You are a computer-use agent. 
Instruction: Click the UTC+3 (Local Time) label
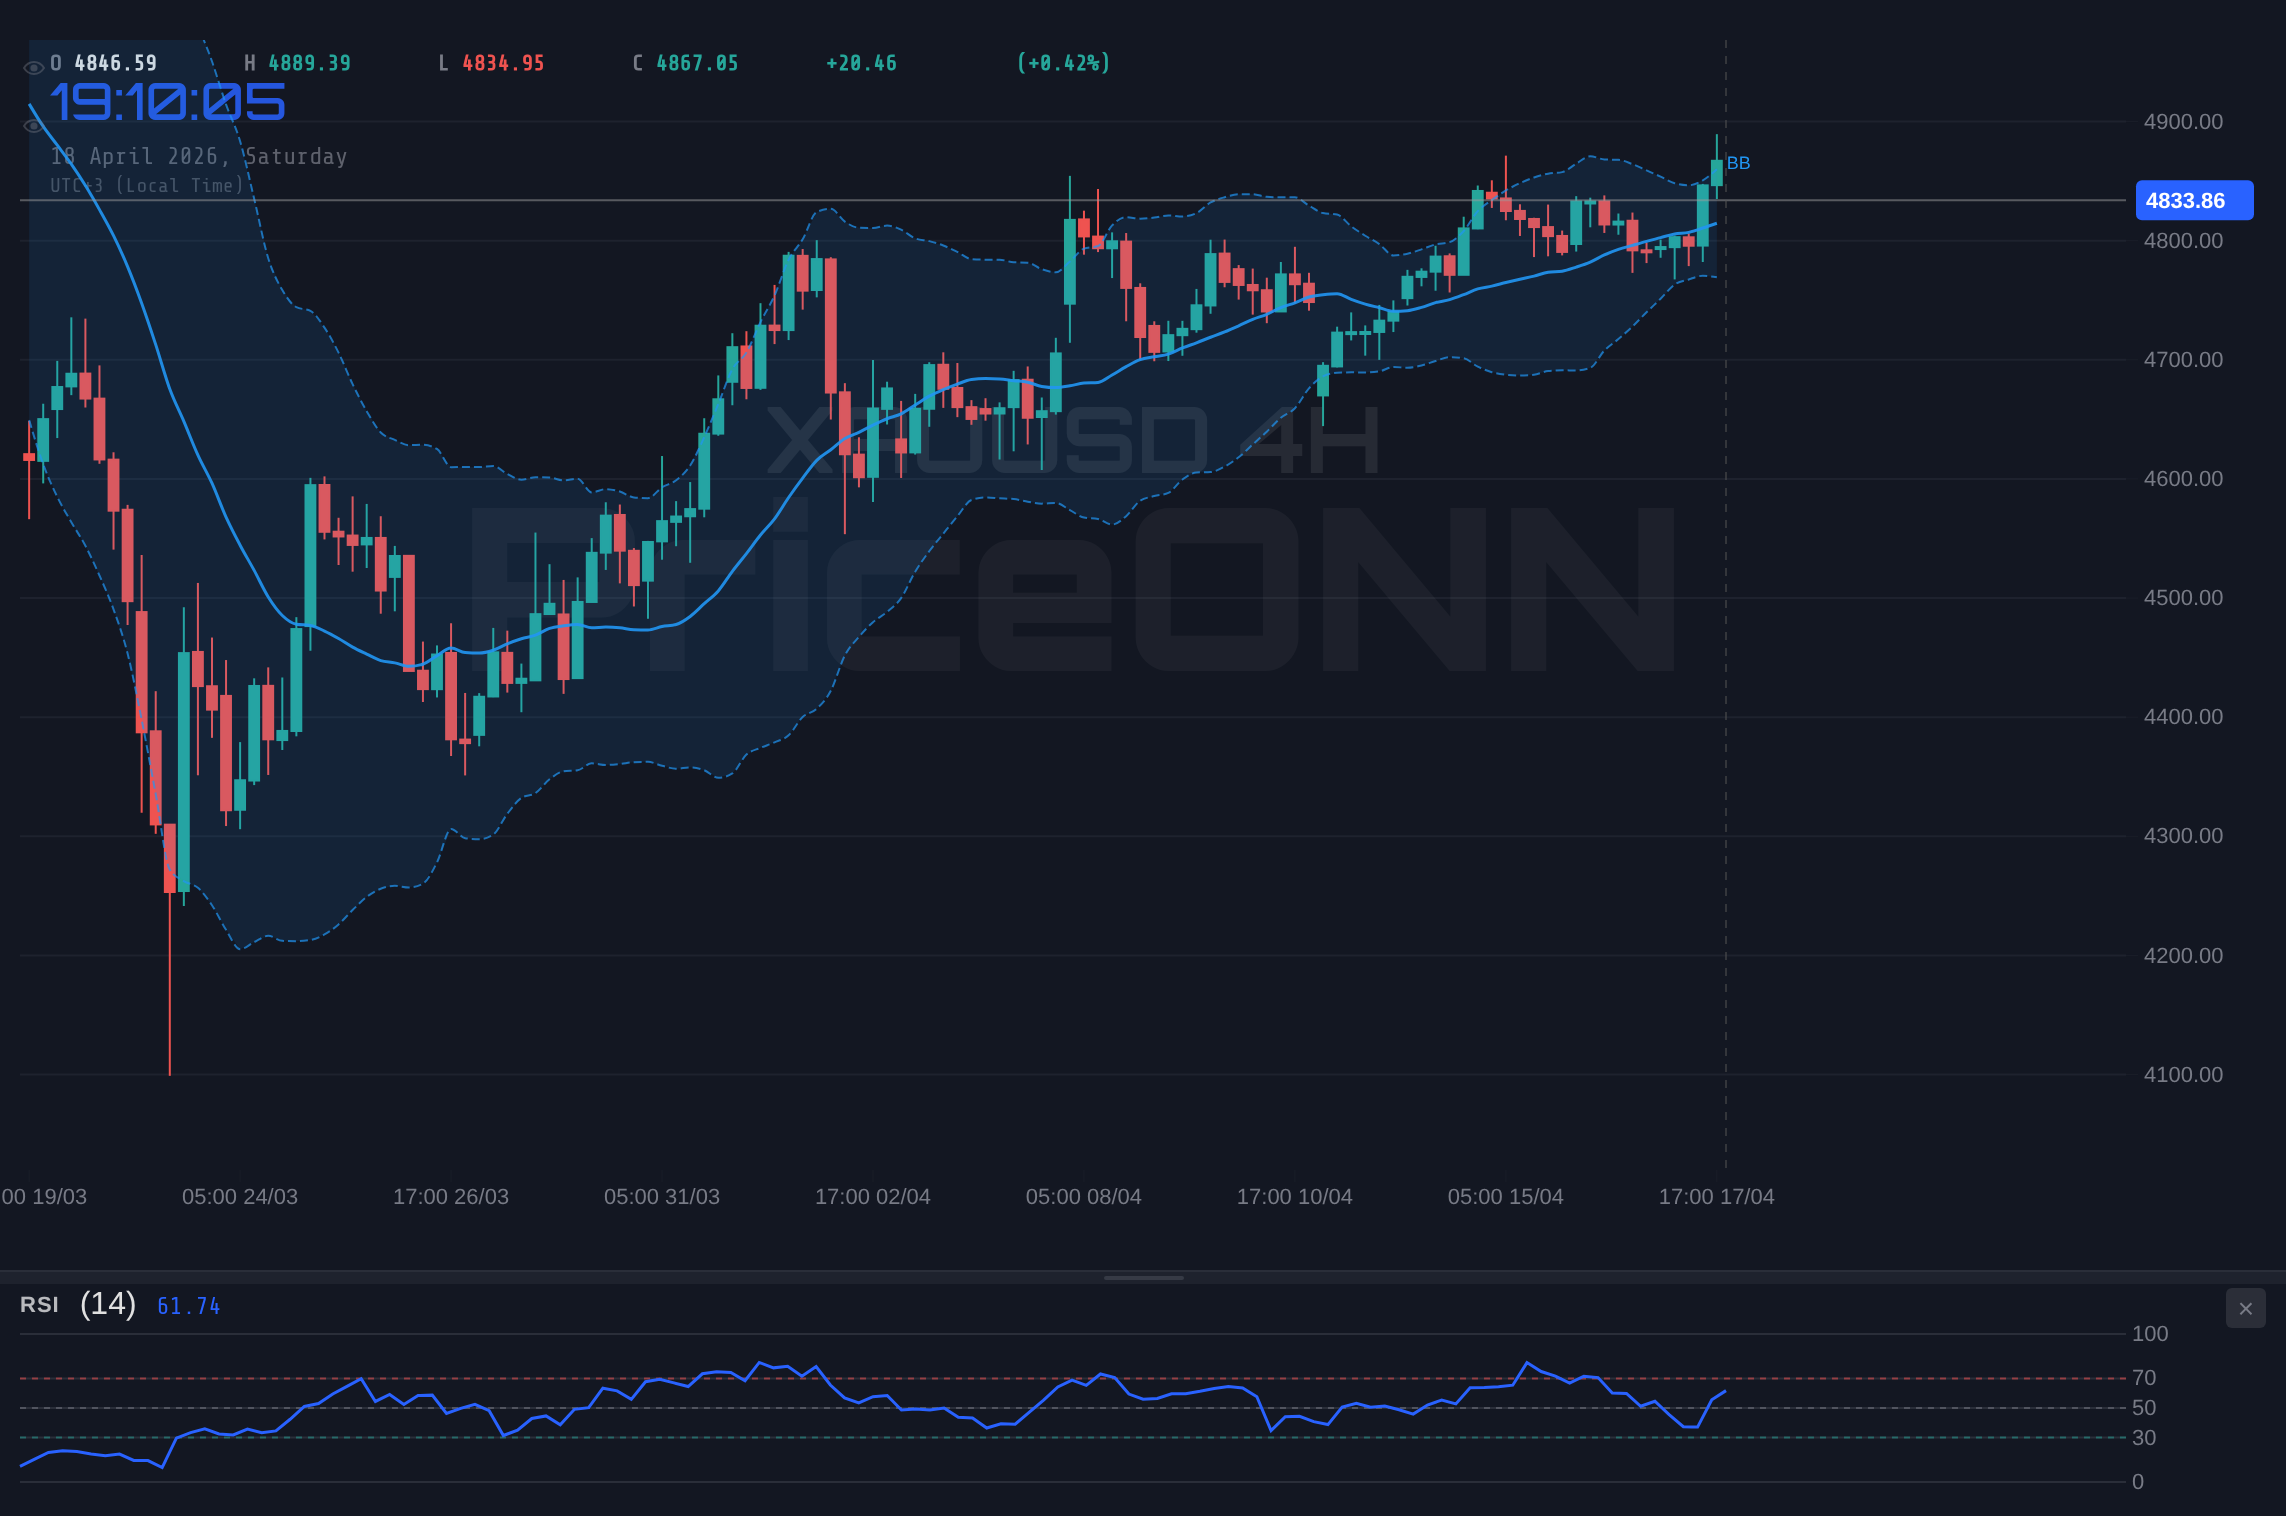tap(147, 186)
